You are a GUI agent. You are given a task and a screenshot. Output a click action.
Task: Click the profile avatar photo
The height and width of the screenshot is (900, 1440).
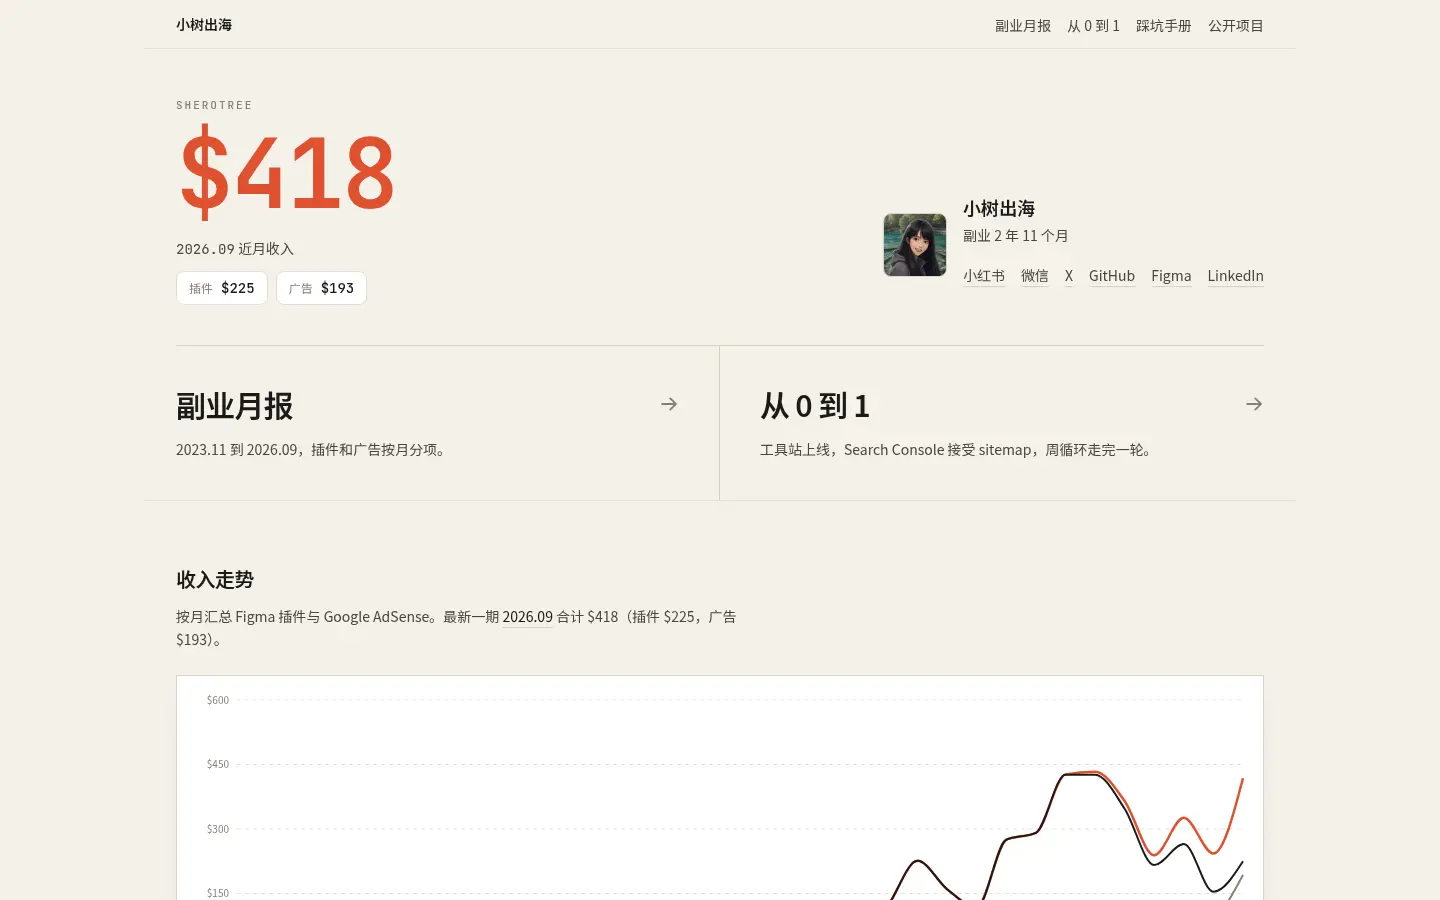(x=915, y=245)
